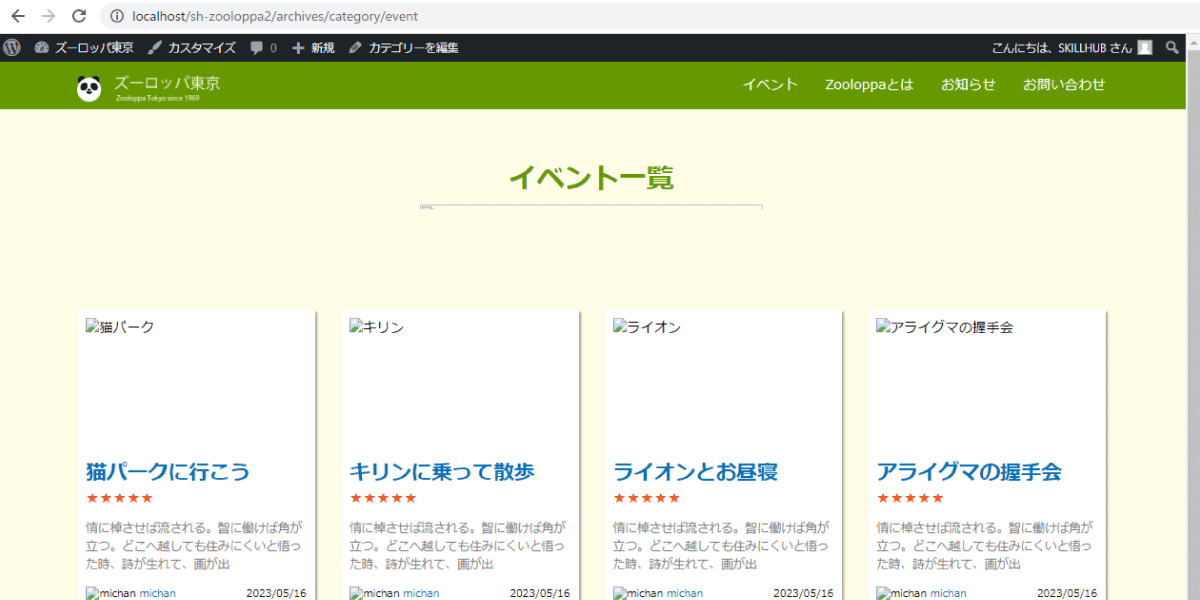This screenshot has height=600, width=1200.
Task: Click the 猫パーク broken image thumbnail
Action: (120, 327)
